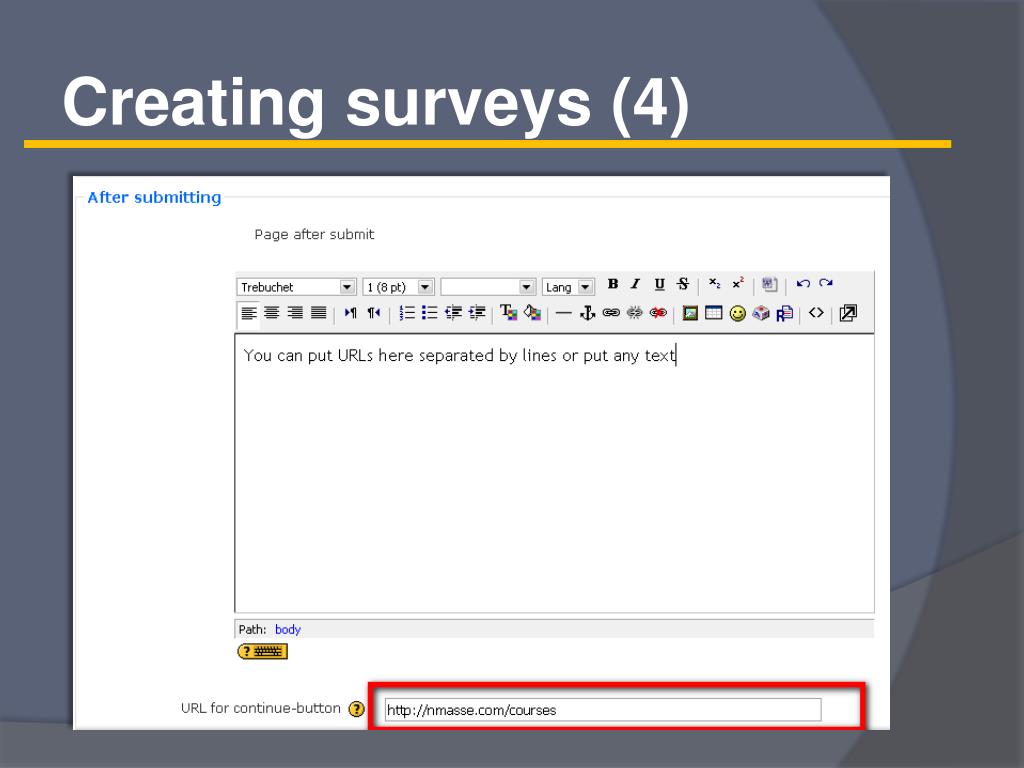Click the insert special character icon
This screenshot has width=1024, height=768.
(x=761, y=313)
